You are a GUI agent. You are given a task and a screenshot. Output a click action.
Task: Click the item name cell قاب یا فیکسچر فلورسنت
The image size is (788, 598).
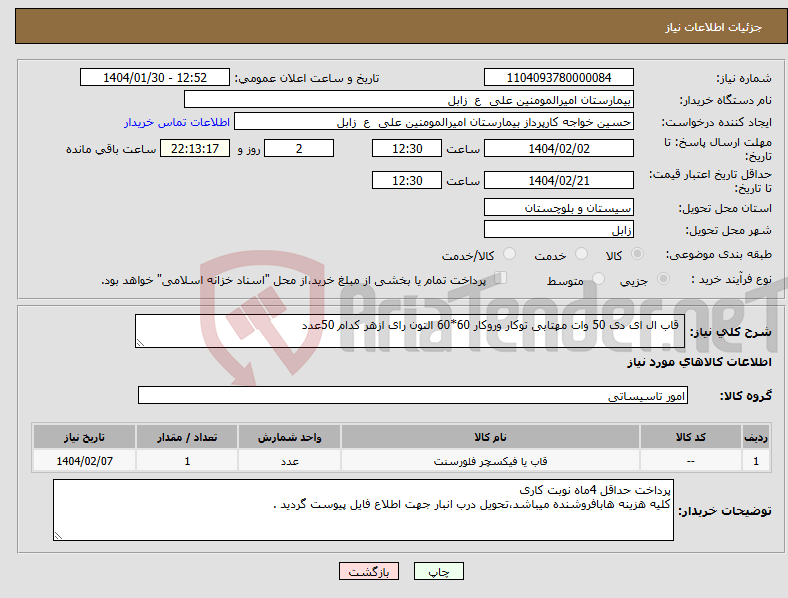click(x=490, y=461)
